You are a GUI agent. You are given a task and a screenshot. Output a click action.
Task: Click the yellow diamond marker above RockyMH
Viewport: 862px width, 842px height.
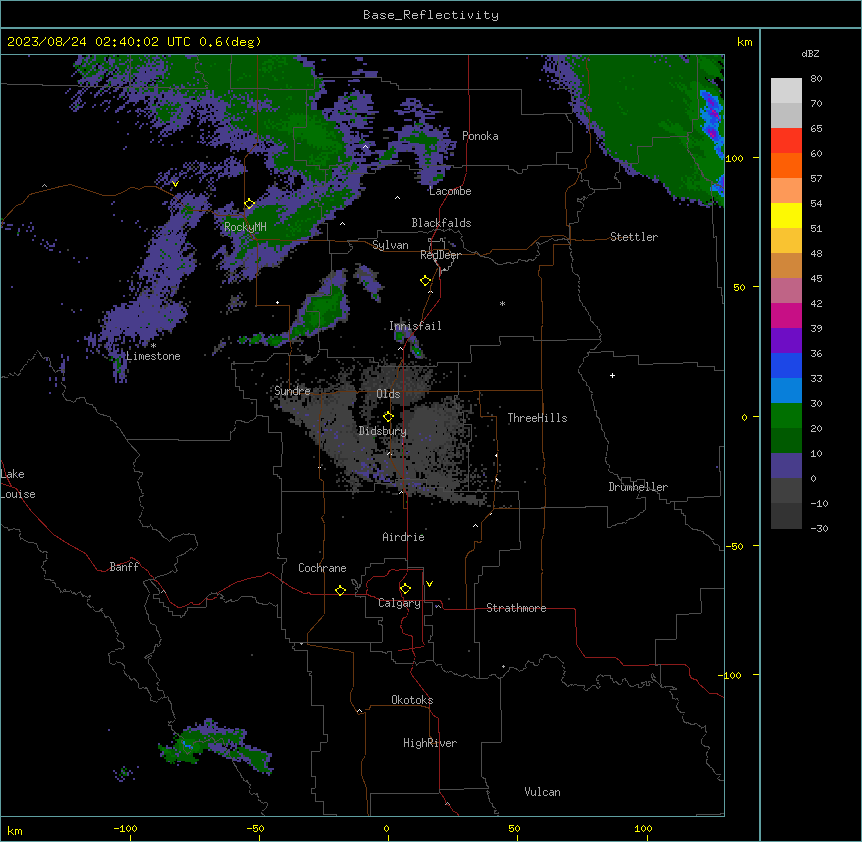[250, 204]
